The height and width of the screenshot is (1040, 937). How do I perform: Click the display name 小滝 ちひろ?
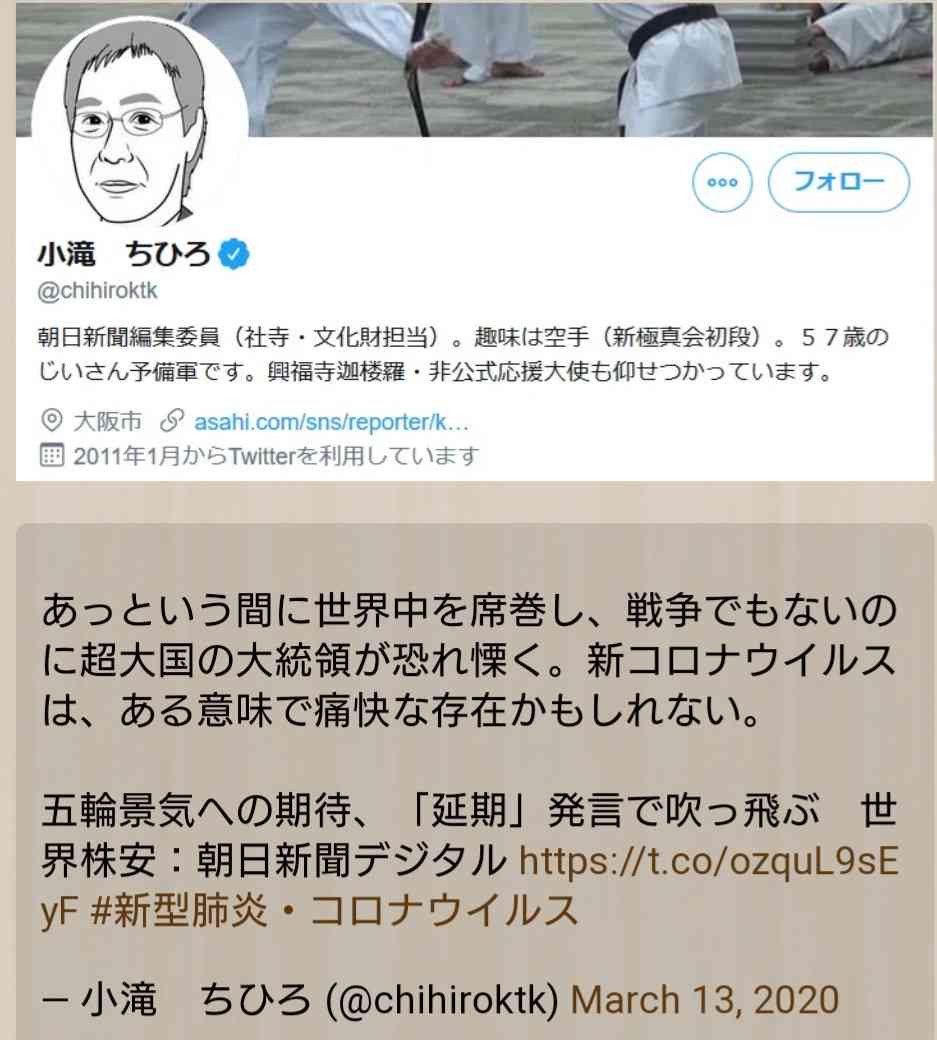(x=124, y=254)
